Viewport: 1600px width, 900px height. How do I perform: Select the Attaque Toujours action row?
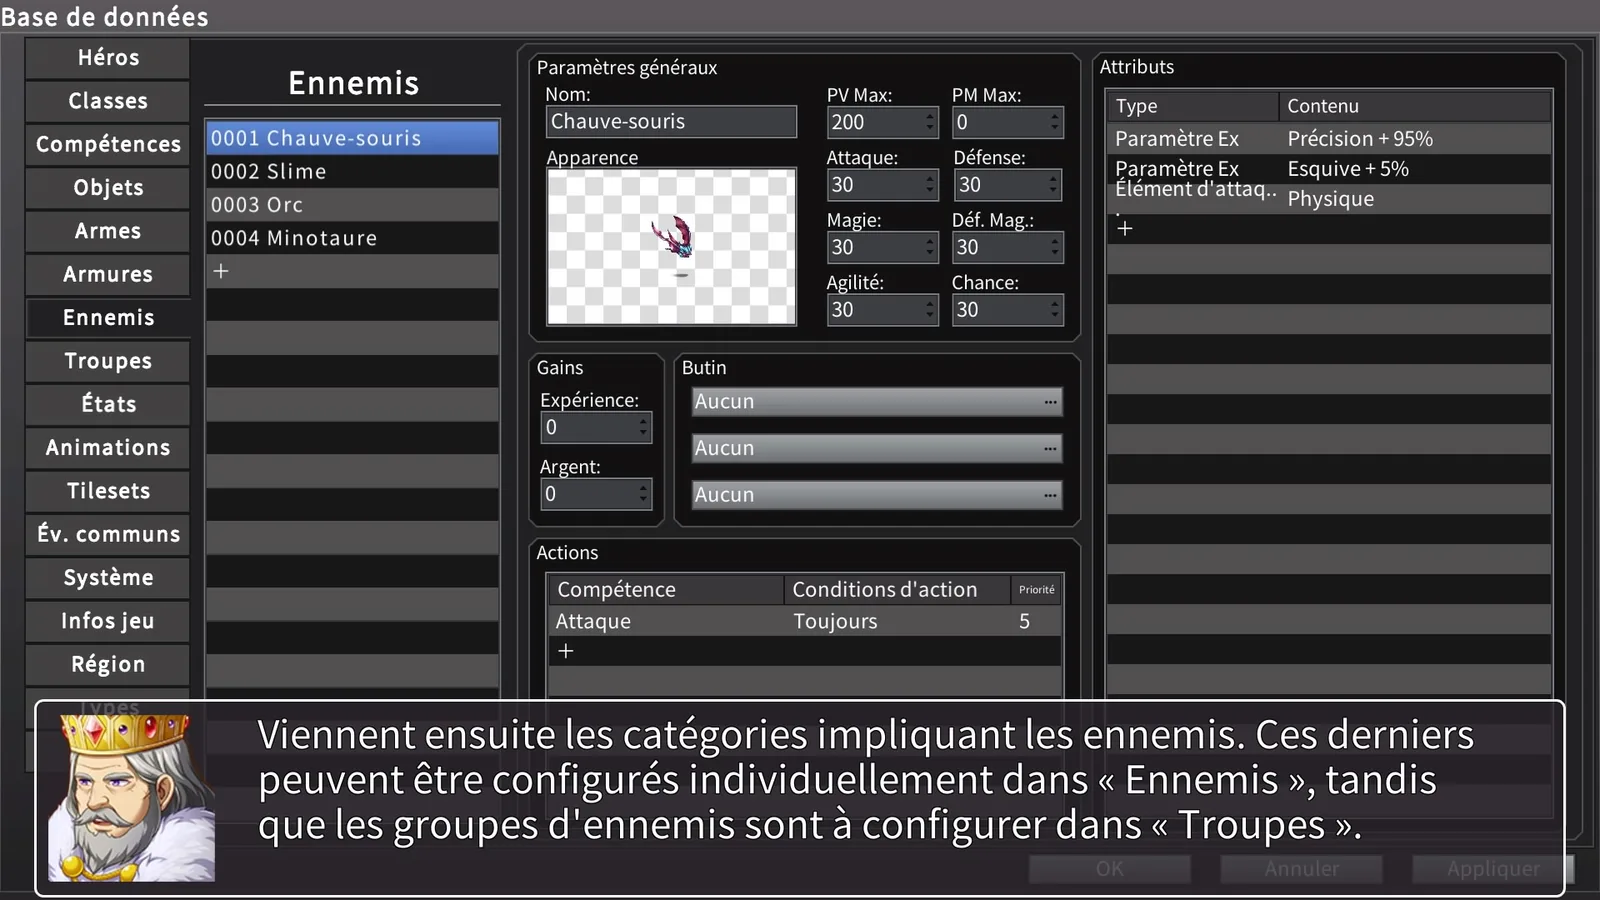coord(804,621)
